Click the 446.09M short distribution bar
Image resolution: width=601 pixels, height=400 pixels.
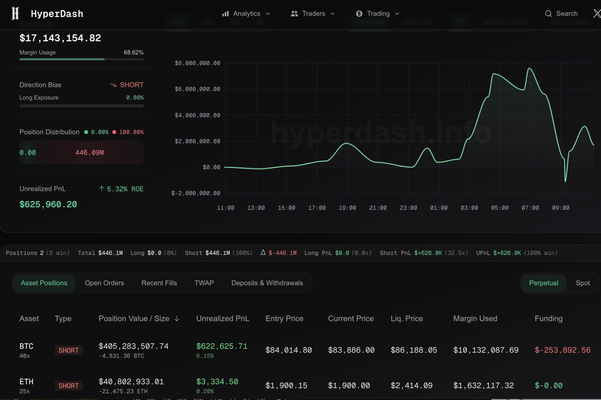[90, 152]
